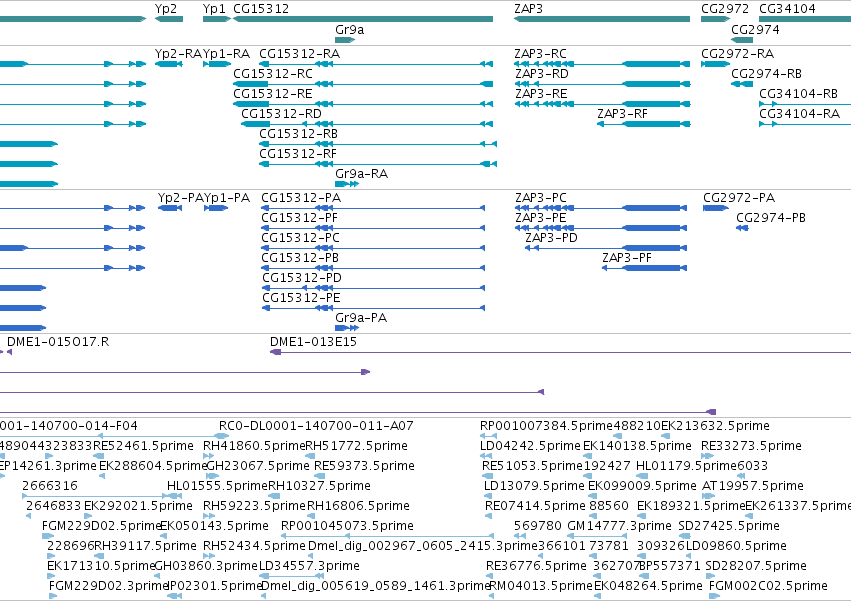Click transcript ZAP3-RE
The image size is (851, 601).
[541, 94]
